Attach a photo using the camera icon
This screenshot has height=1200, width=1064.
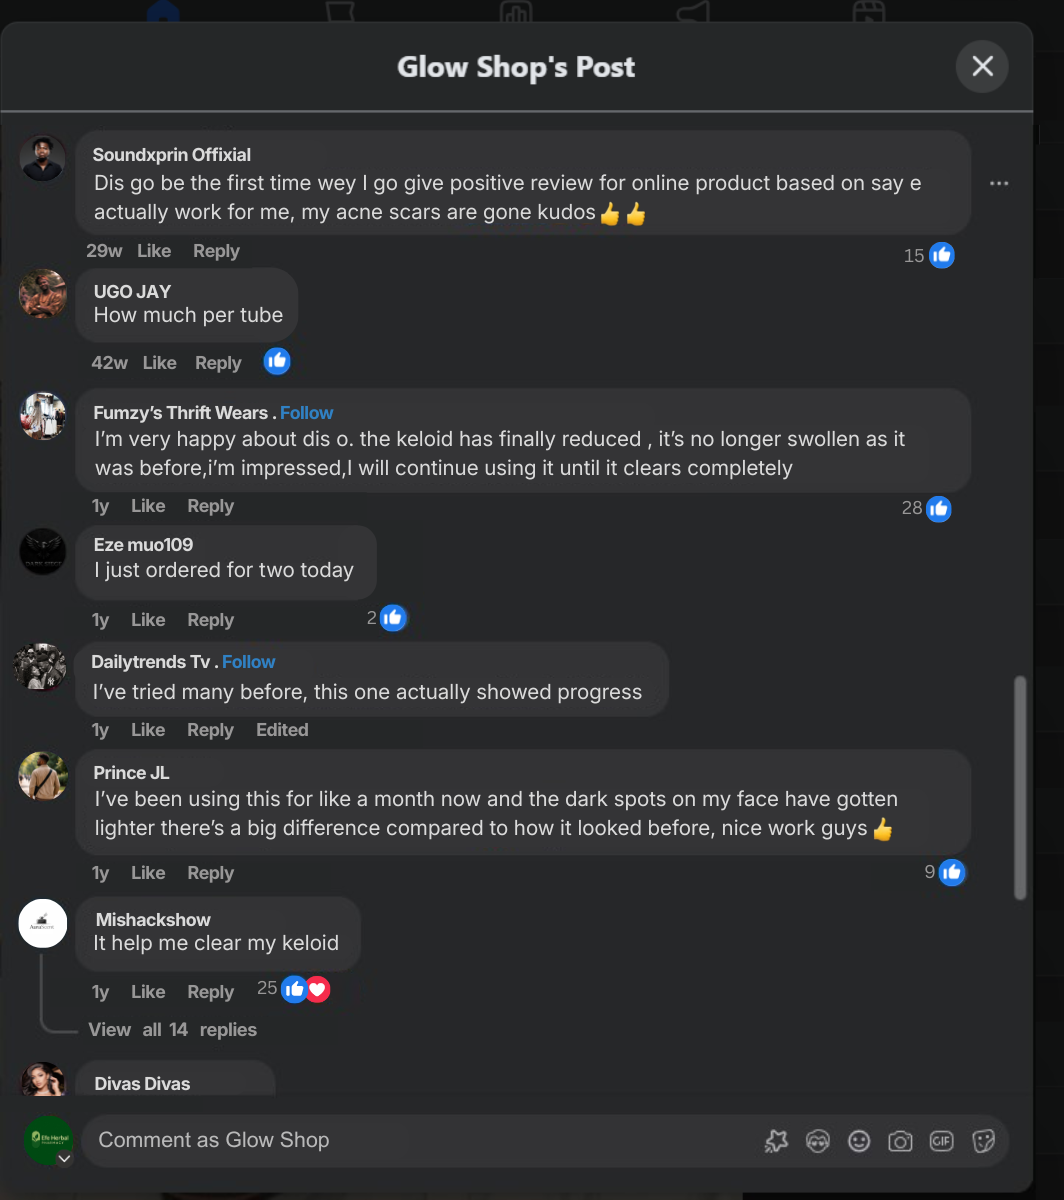[x=900, y=1141]
